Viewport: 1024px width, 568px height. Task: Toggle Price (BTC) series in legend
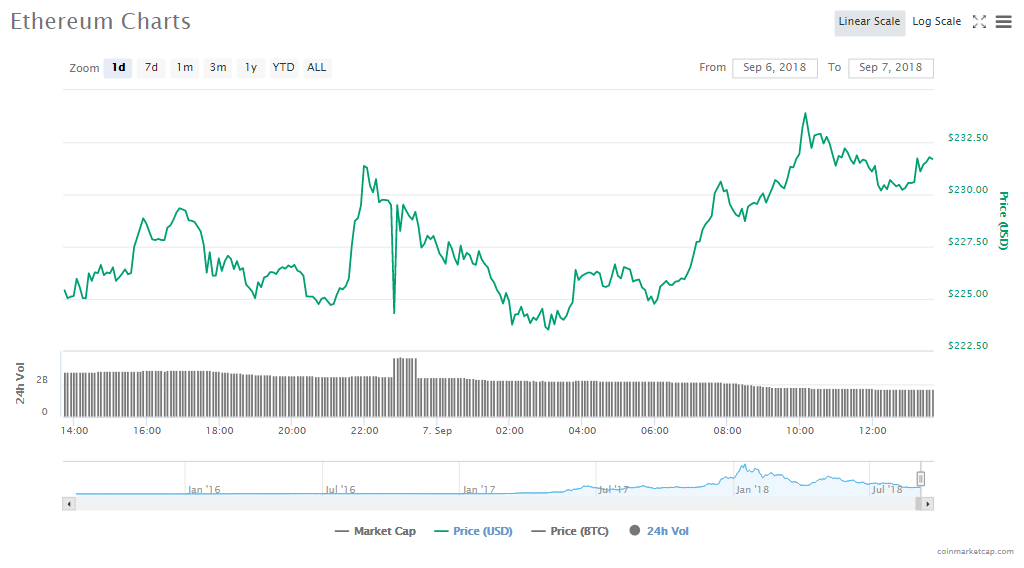570,531
